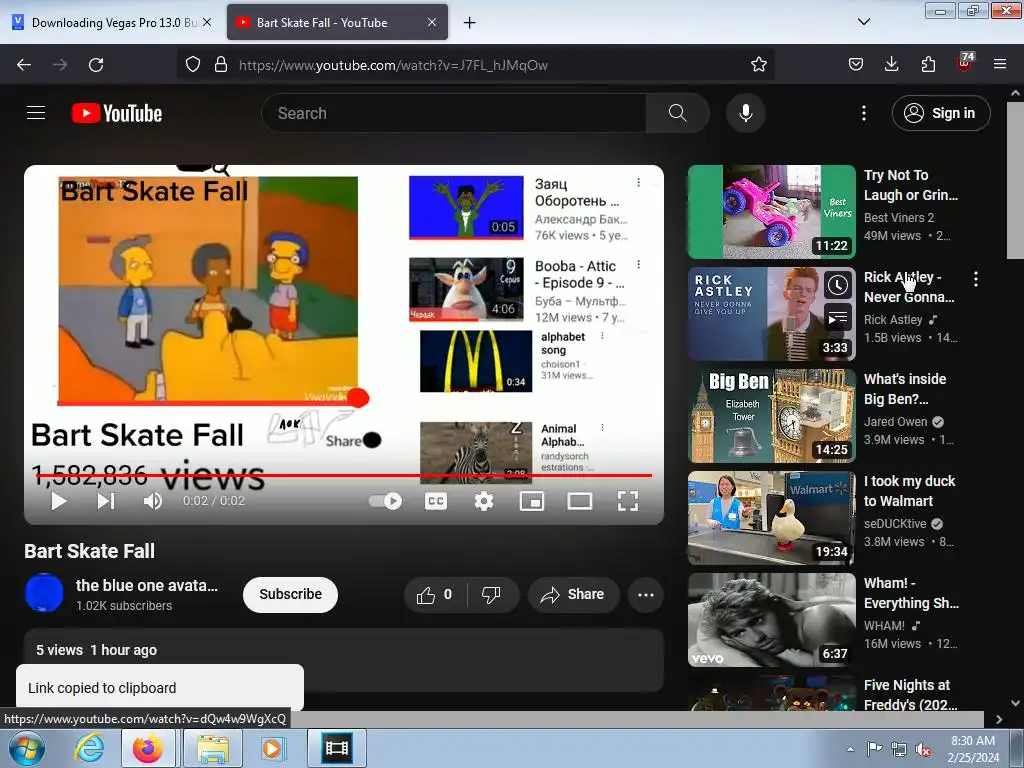Open YouTube settings three-dot menu
The image size is (1024, 768).
(x=863, y=113)
